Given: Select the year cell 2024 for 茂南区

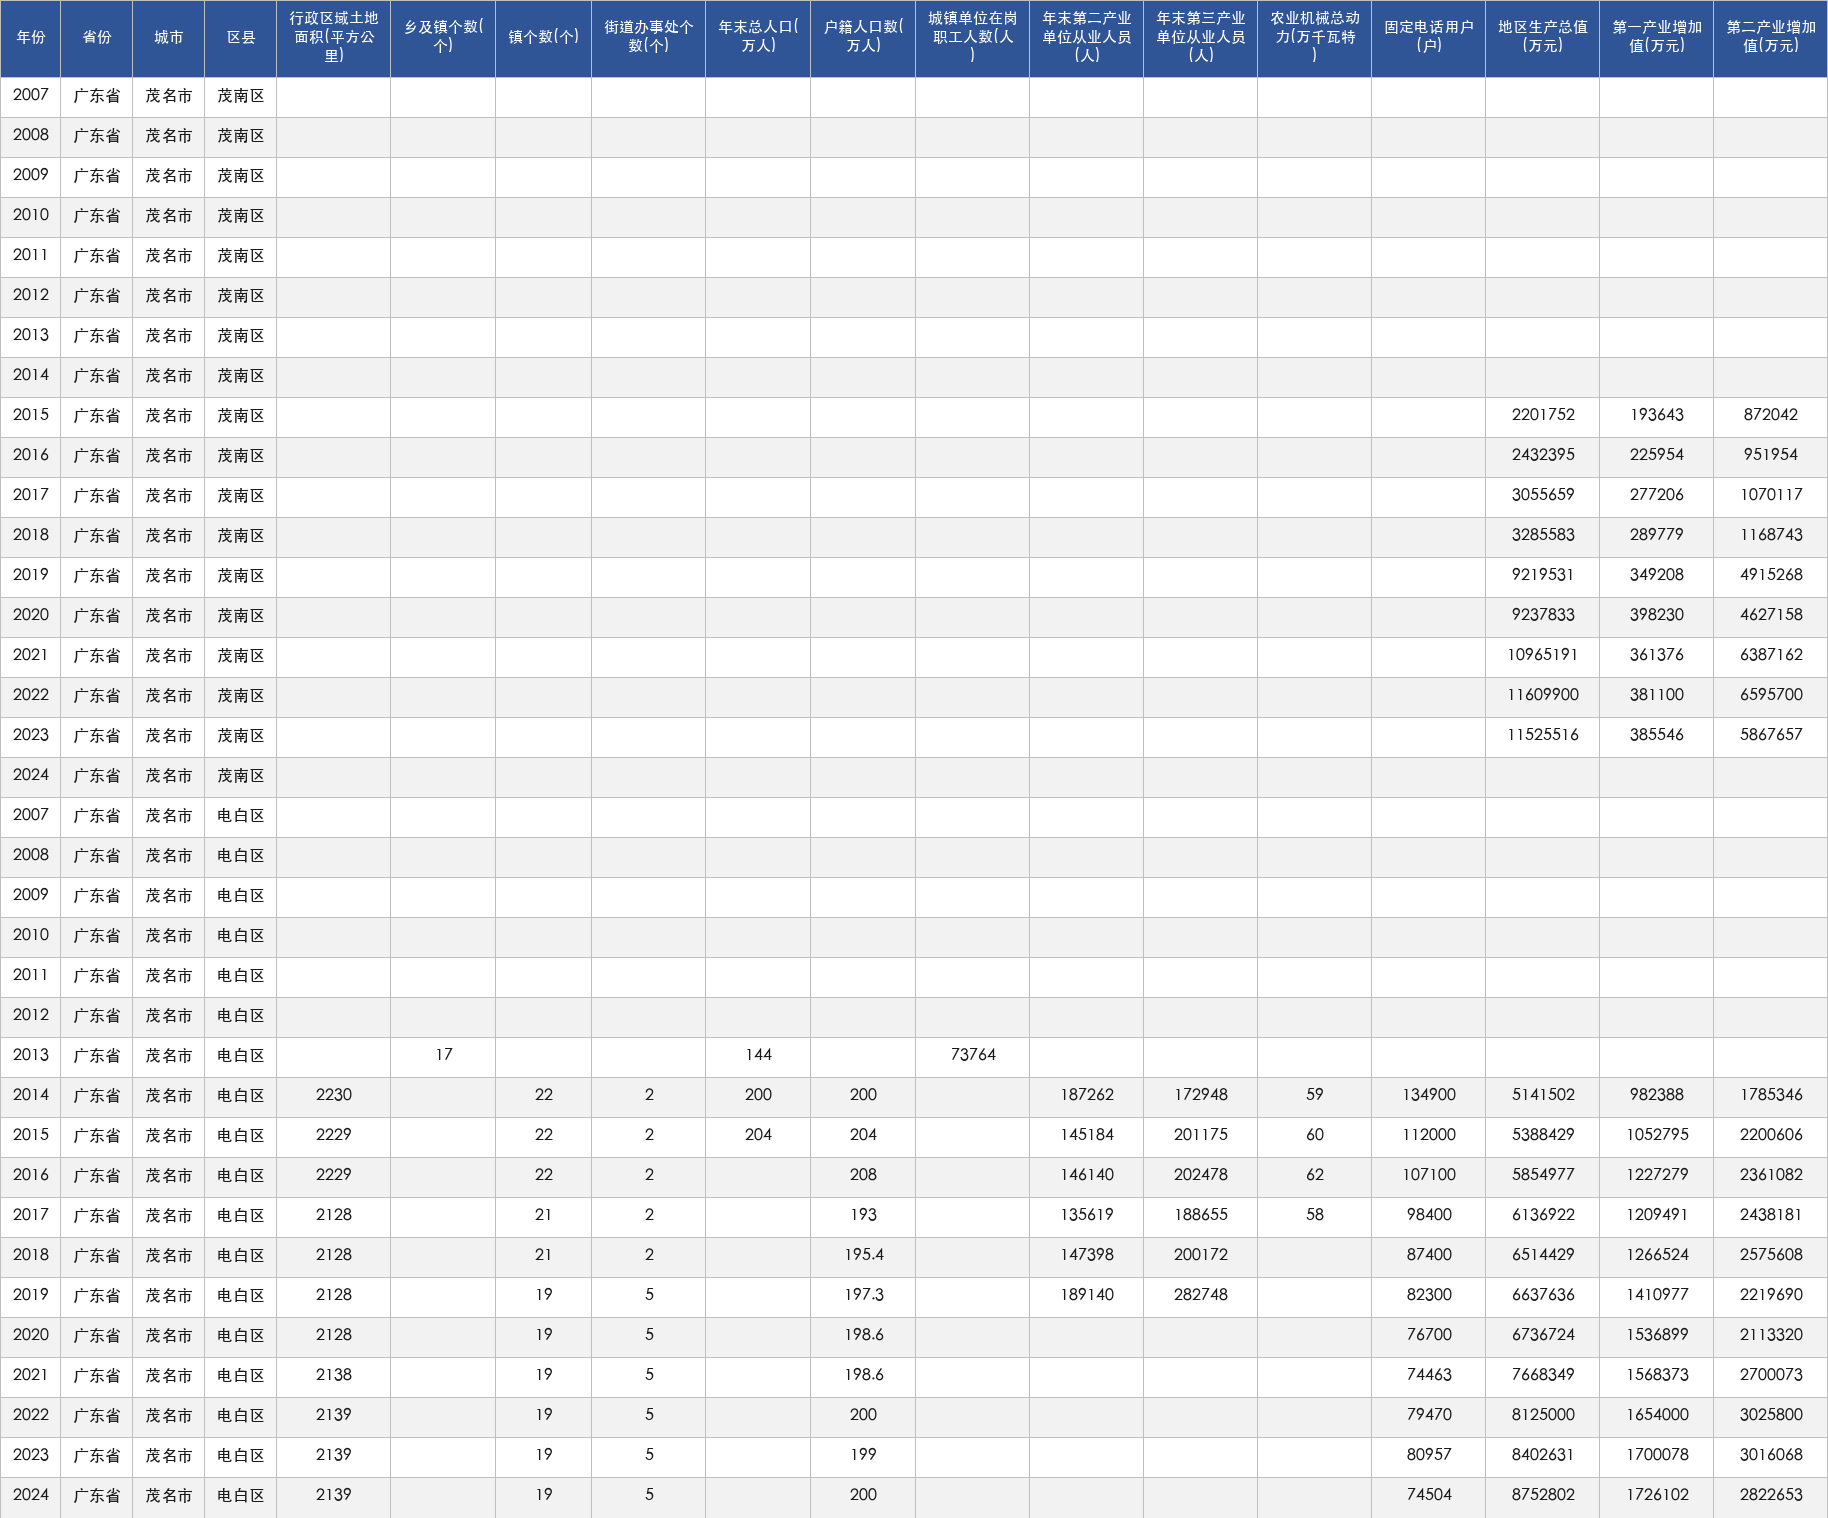Looking at the screenshot, I should point(31,775).
